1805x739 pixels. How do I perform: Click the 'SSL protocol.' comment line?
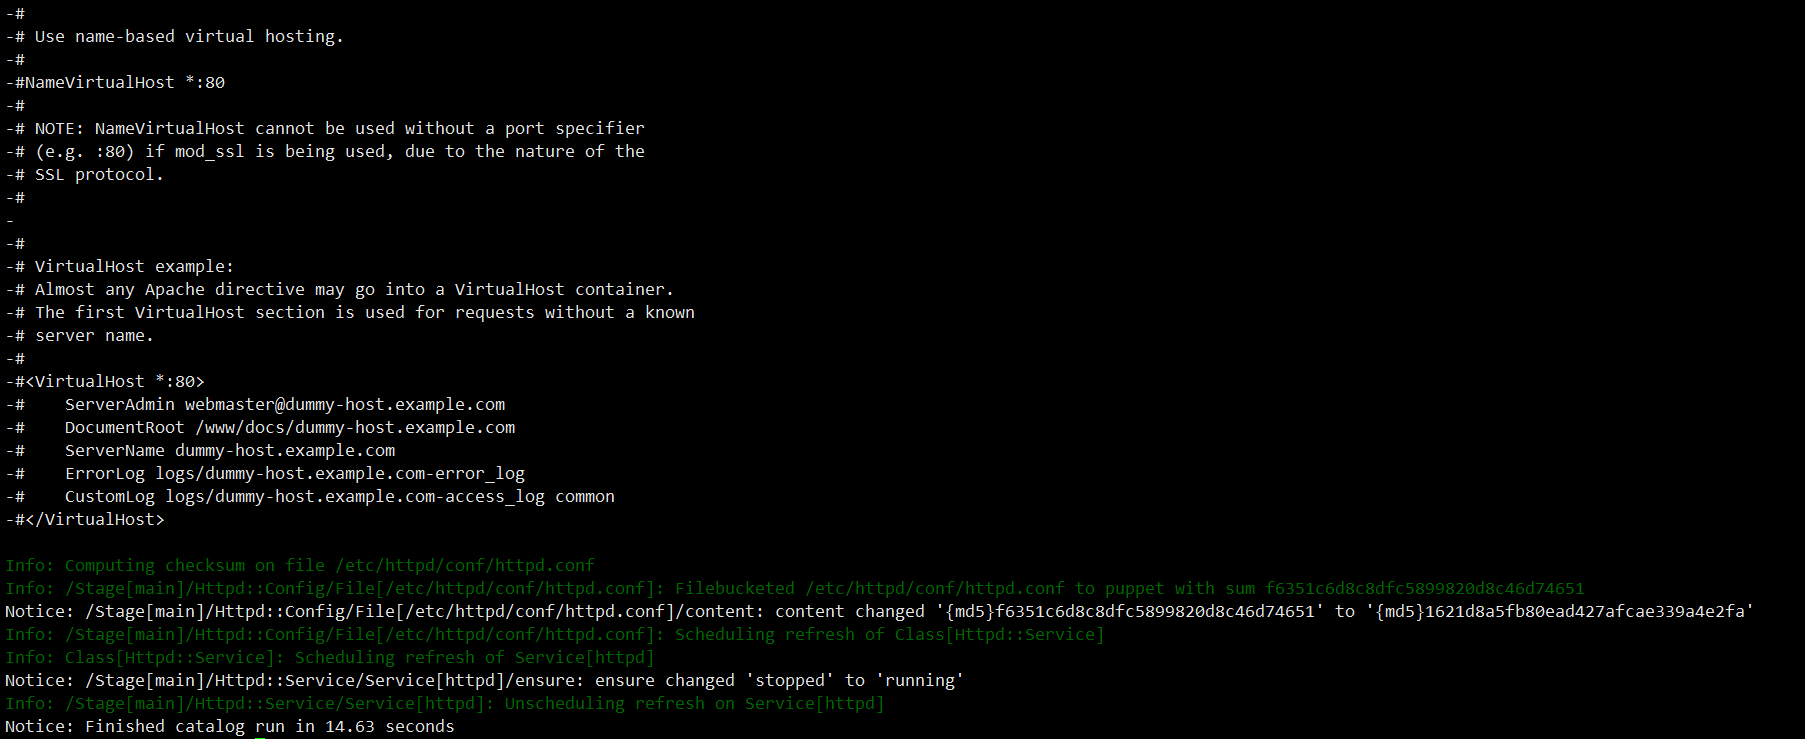point(98,174)
